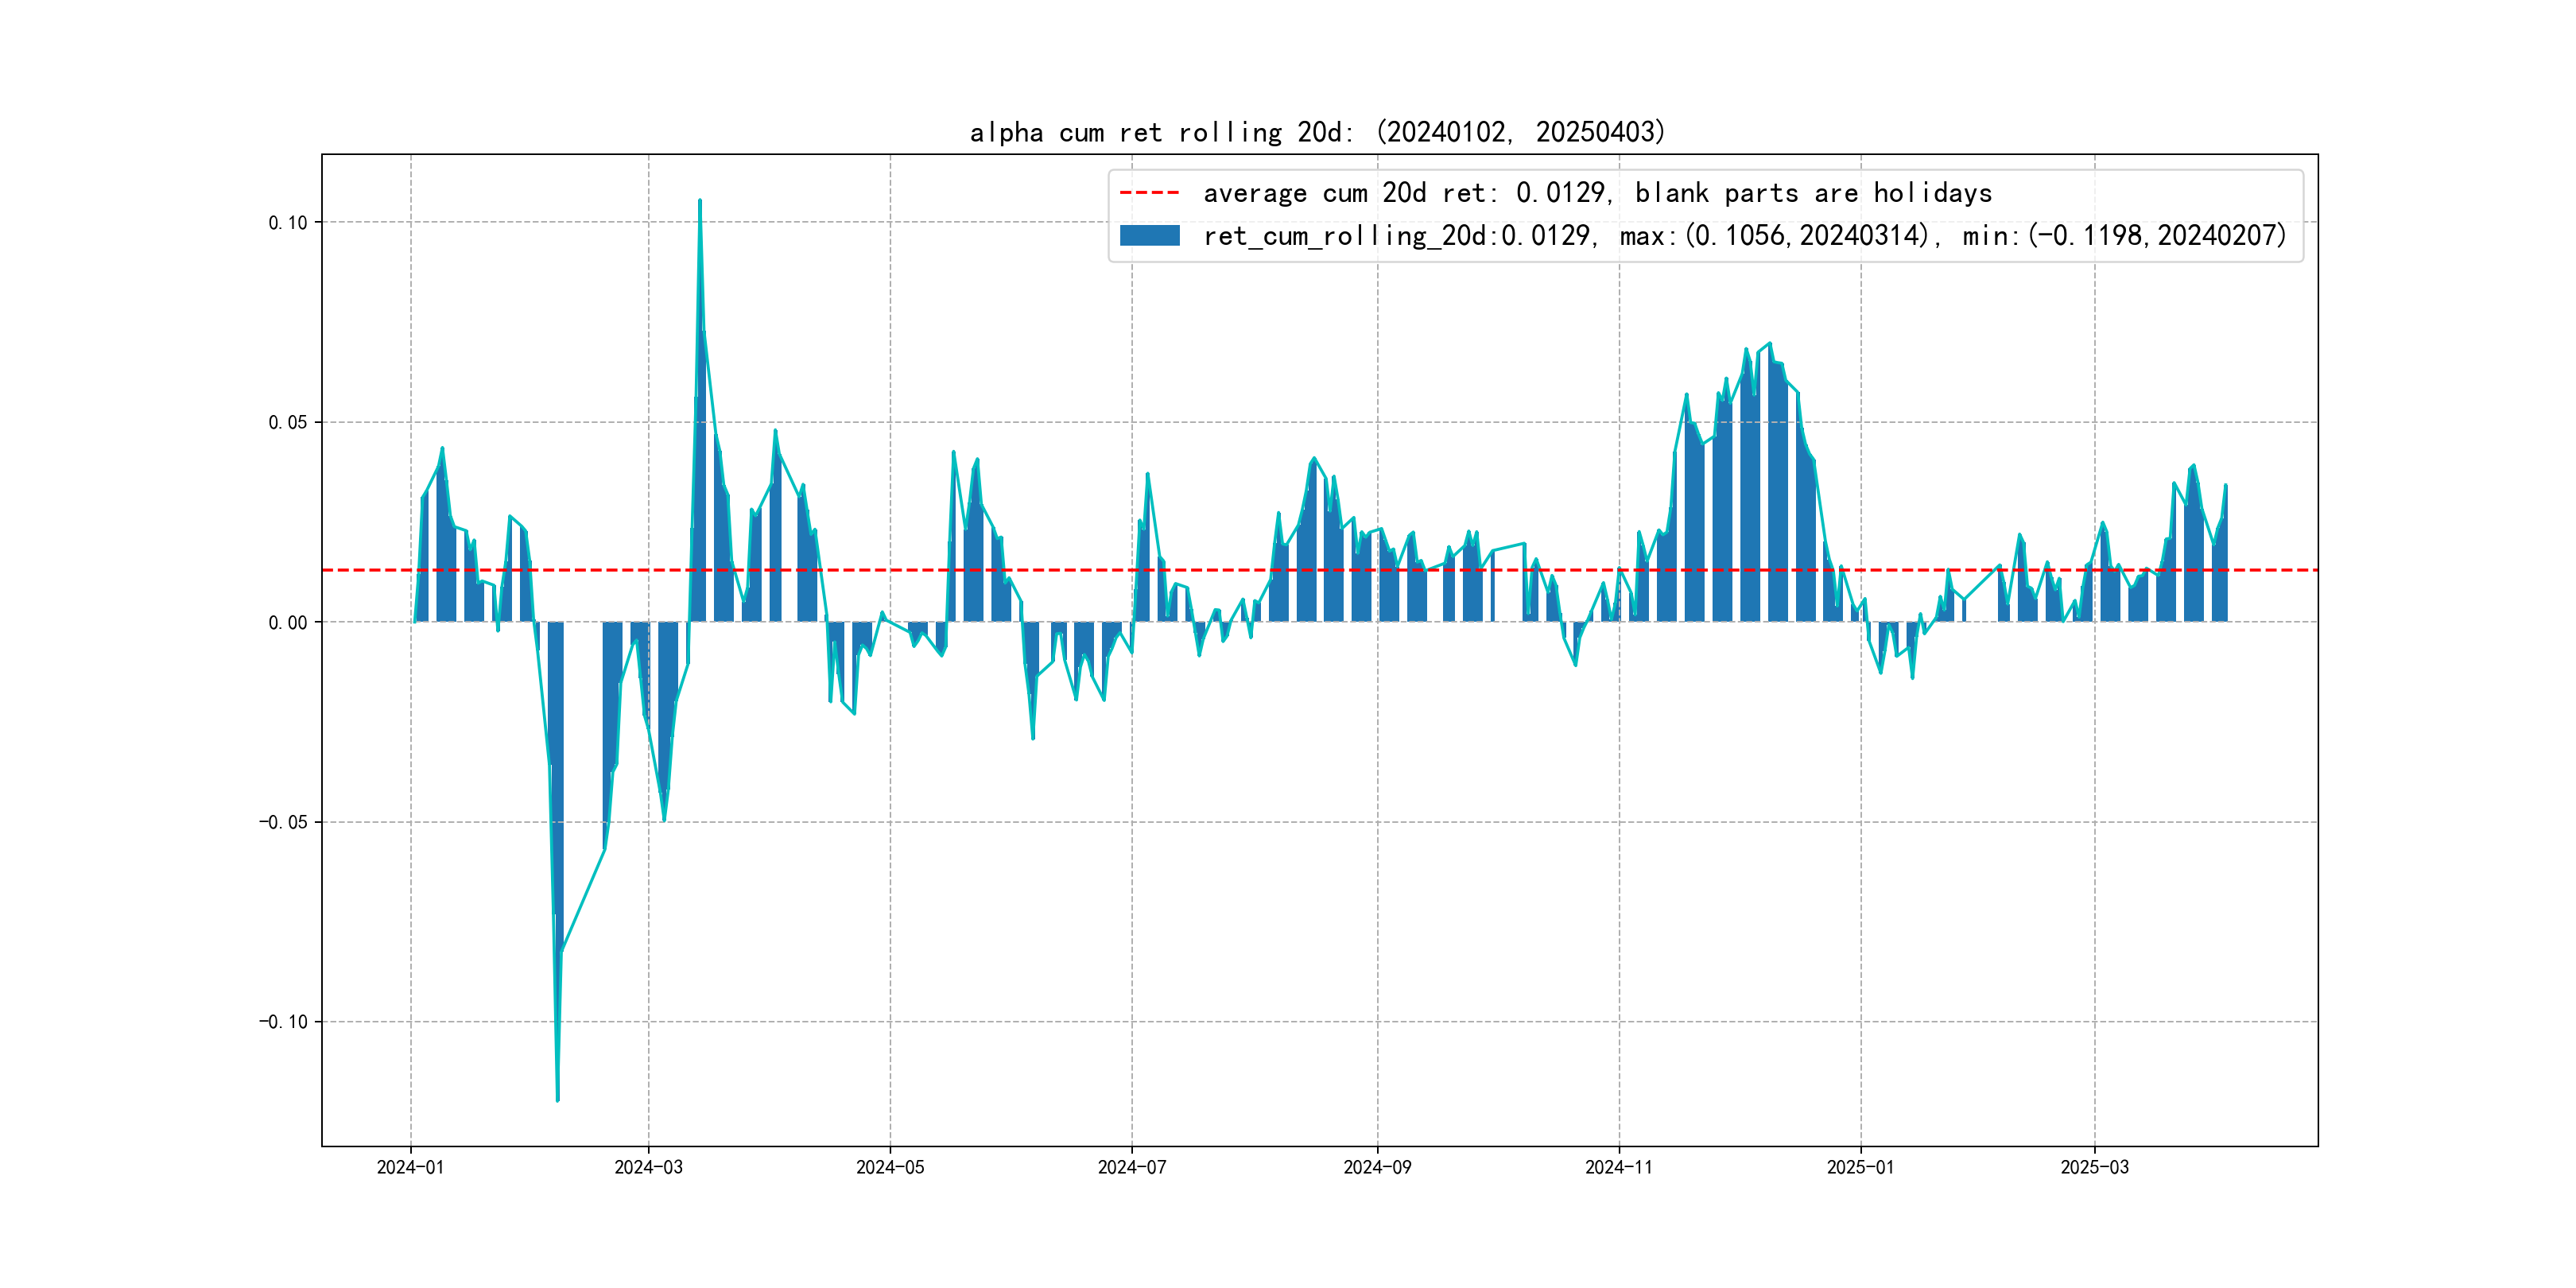The width and height of the screenshot is (2576, 1288).
Task: Click the chart title text
Action: pyautogui.click(x=1317, y=132)
